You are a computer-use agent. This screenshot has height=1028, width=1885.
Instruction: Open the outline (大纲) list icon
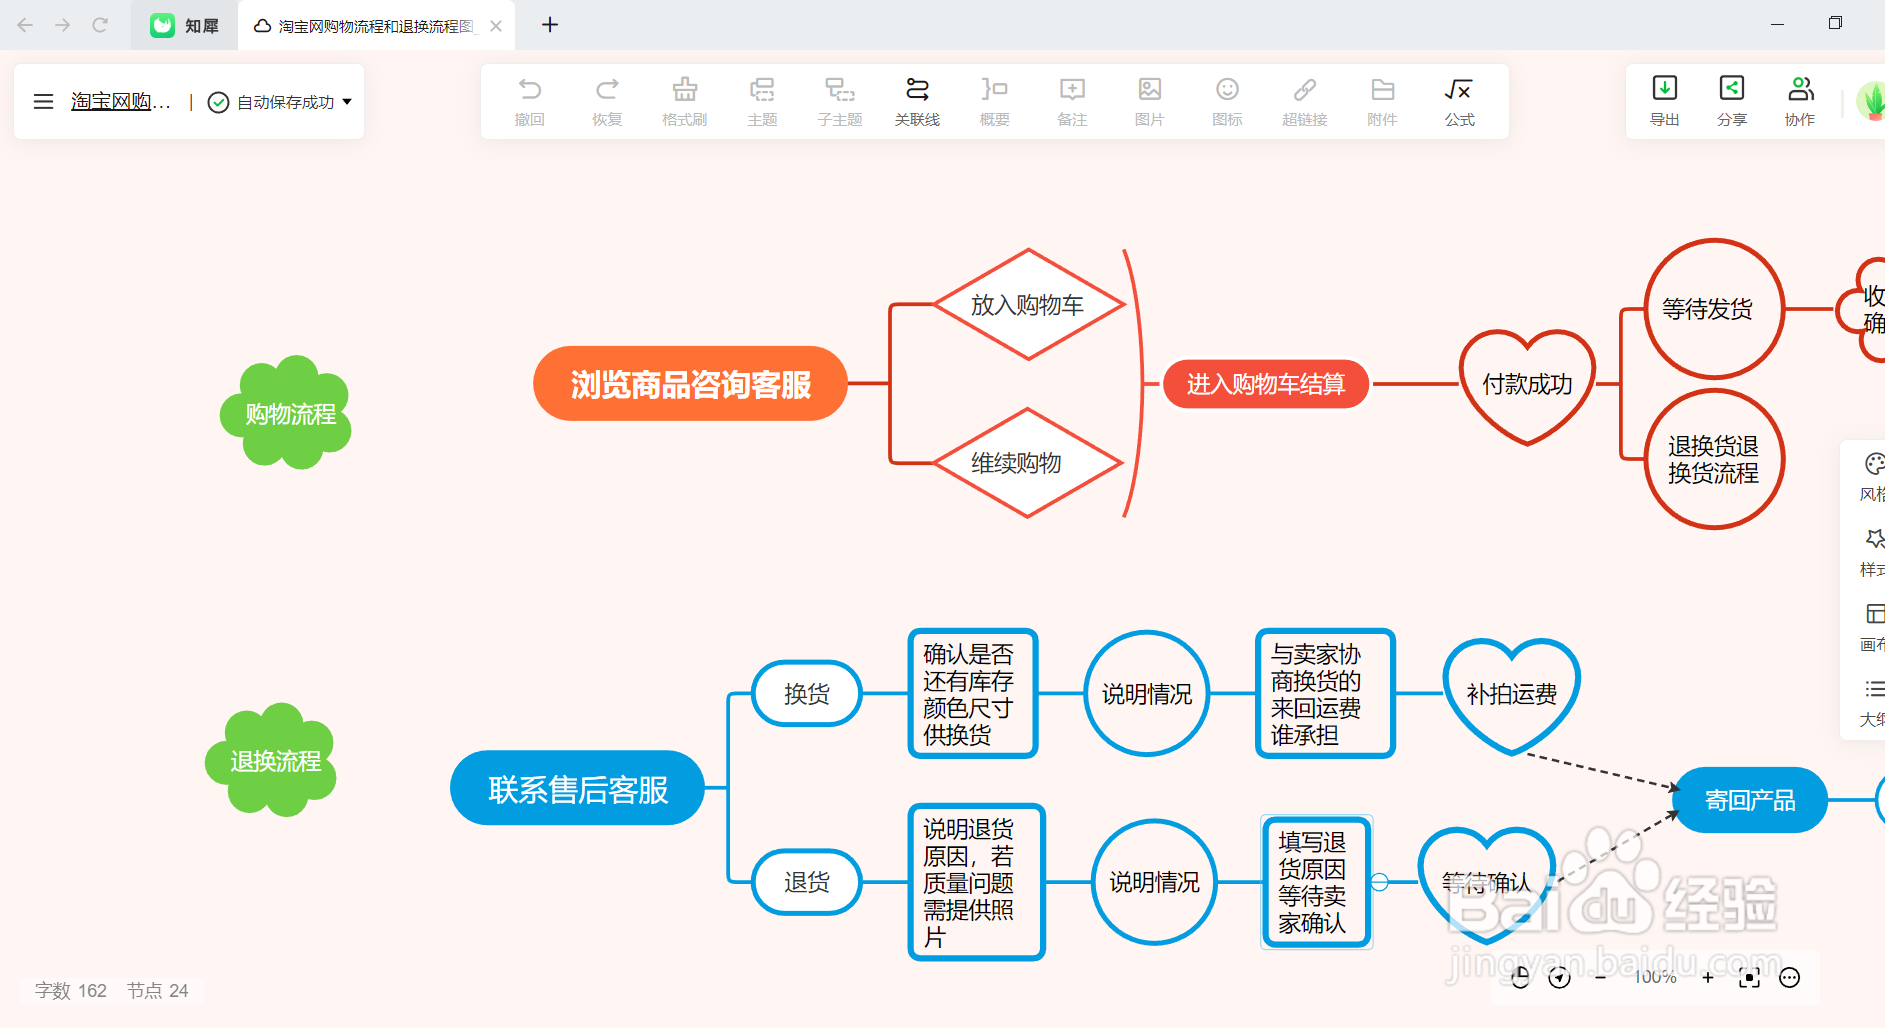[1874, 689]
